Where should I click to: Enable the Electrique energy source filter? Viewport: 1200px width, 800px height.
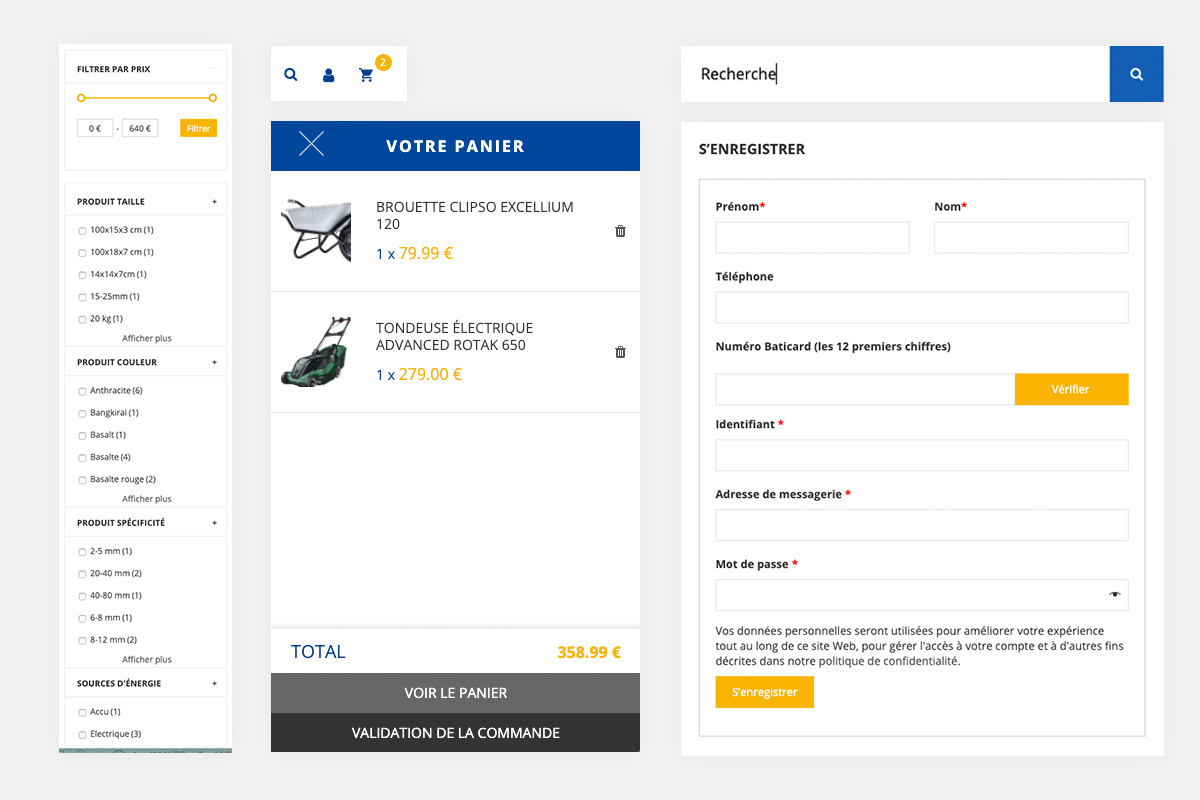82,734
